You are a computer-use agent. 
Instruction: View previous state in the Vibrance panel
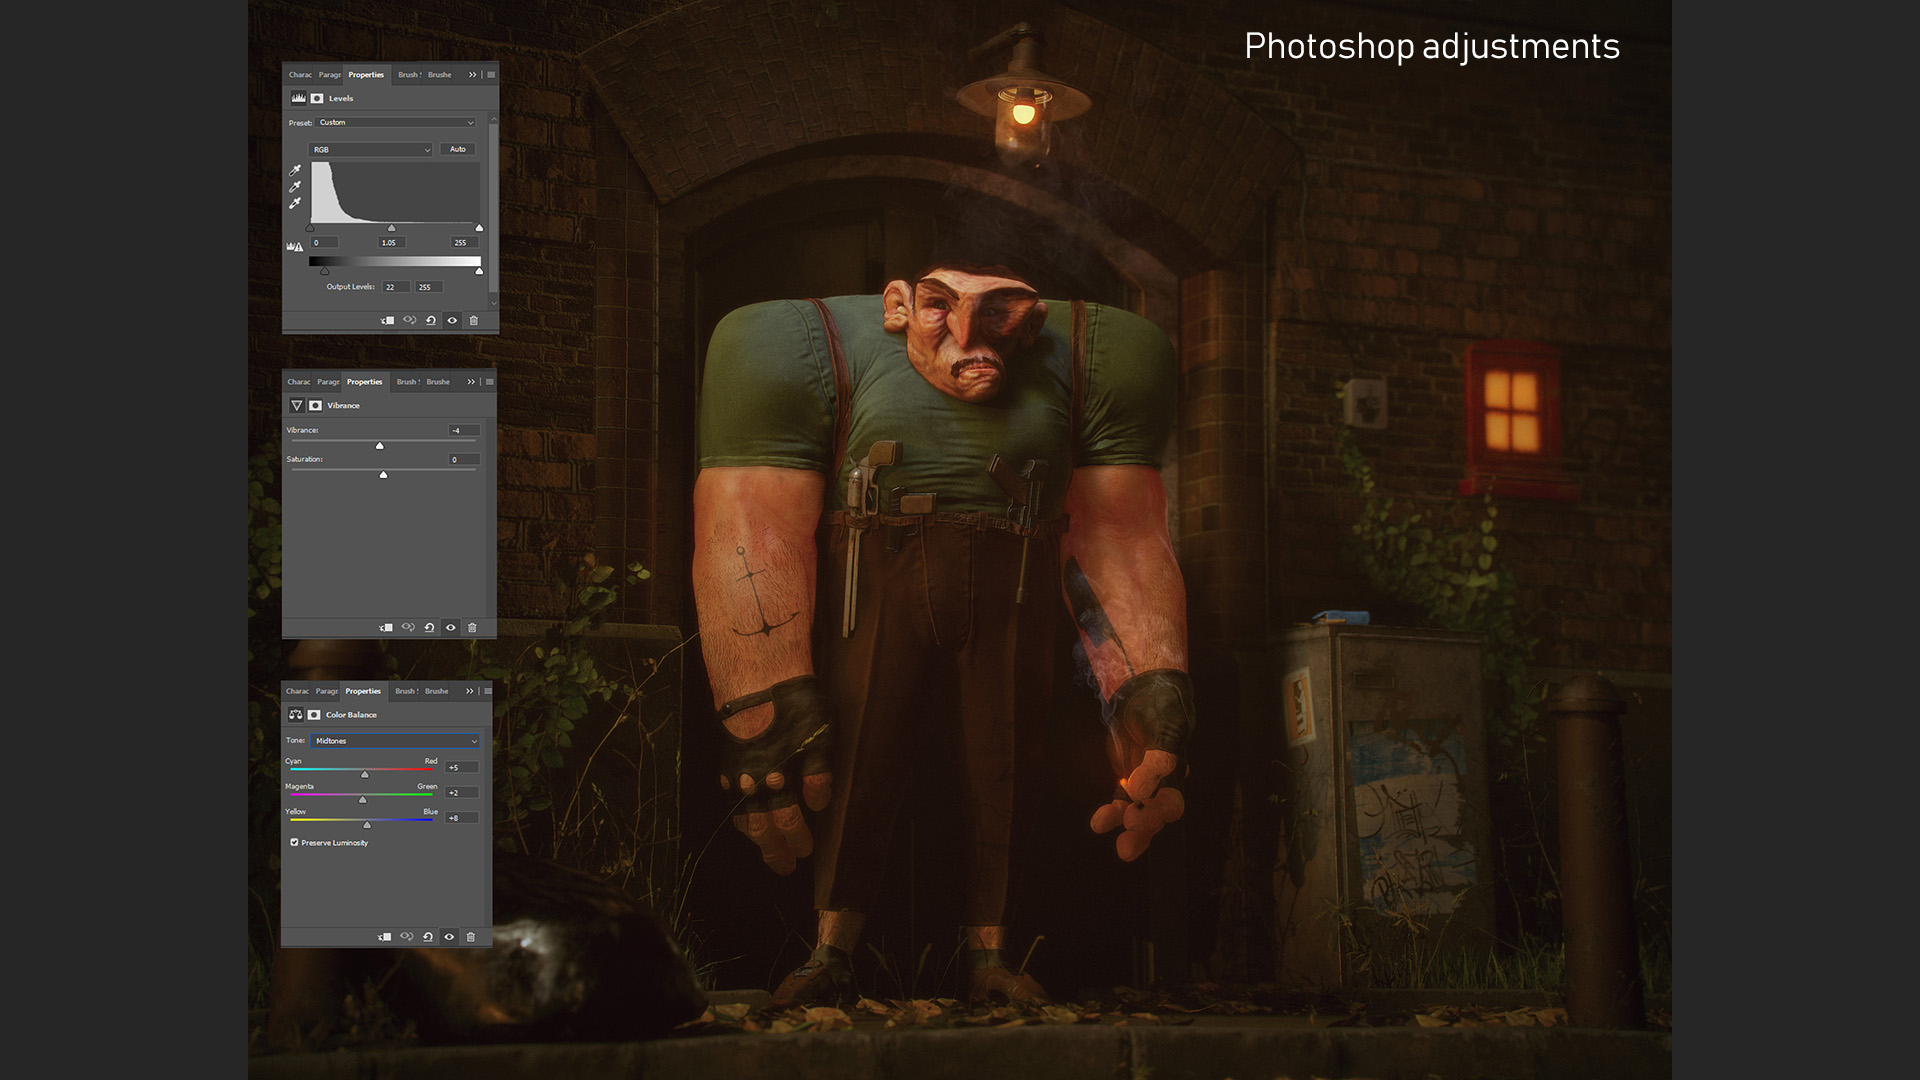408,628
